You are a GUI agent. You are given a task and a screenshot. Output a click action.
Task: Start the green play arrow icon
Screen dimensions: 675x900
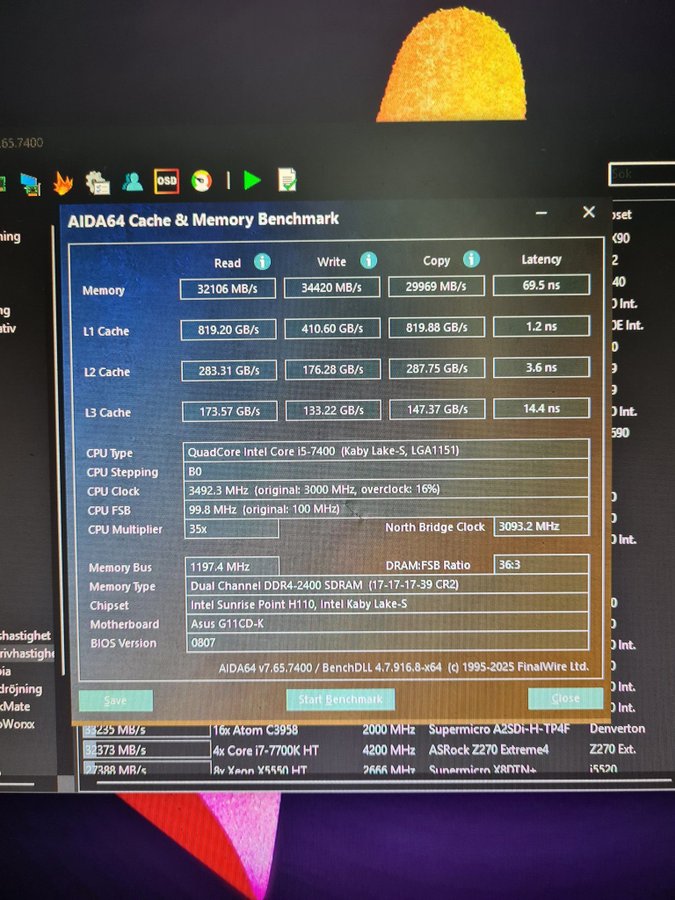tap(252, 180)
